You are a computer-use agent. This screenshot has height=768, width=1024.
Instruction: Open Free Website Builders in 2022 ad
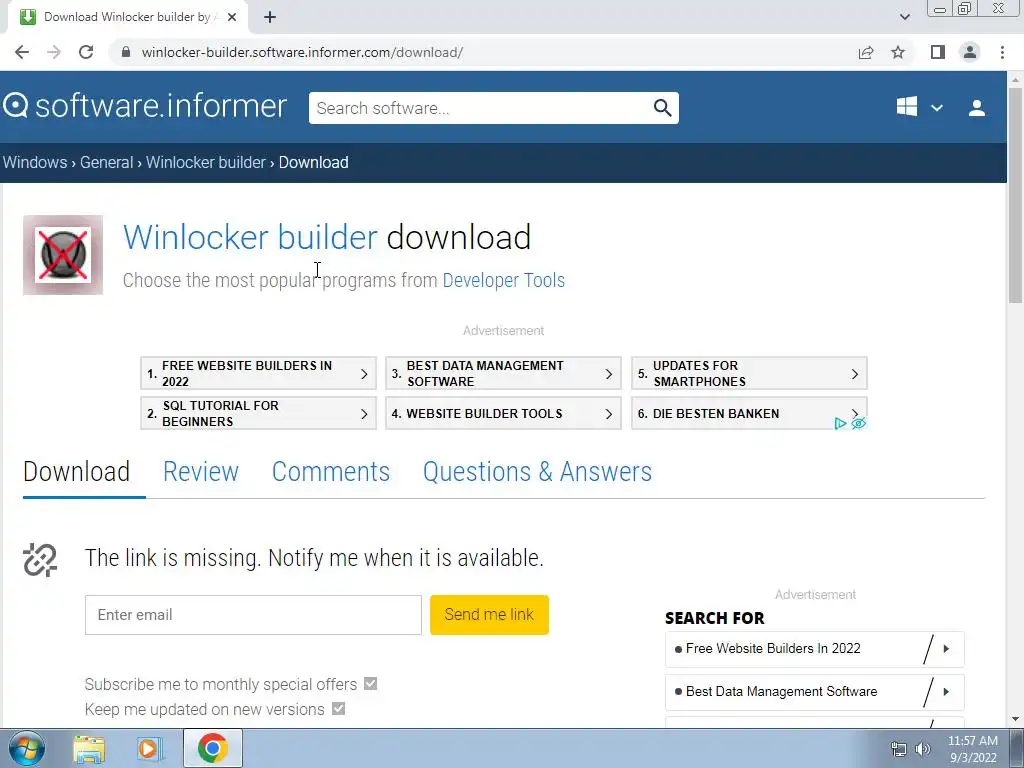pos(259,374)
